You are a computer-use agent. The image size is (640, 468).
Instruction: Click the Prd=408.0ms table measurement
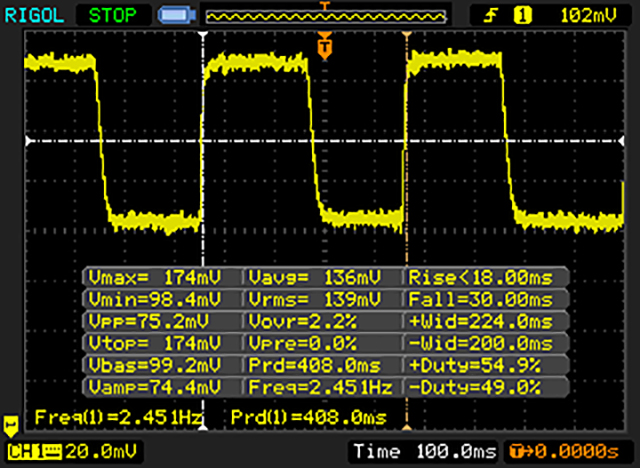(314, 365)
